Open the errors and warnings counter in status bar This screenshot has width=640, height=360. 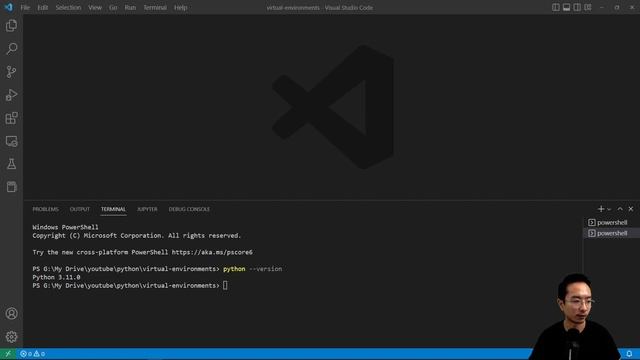pos(33,354)
